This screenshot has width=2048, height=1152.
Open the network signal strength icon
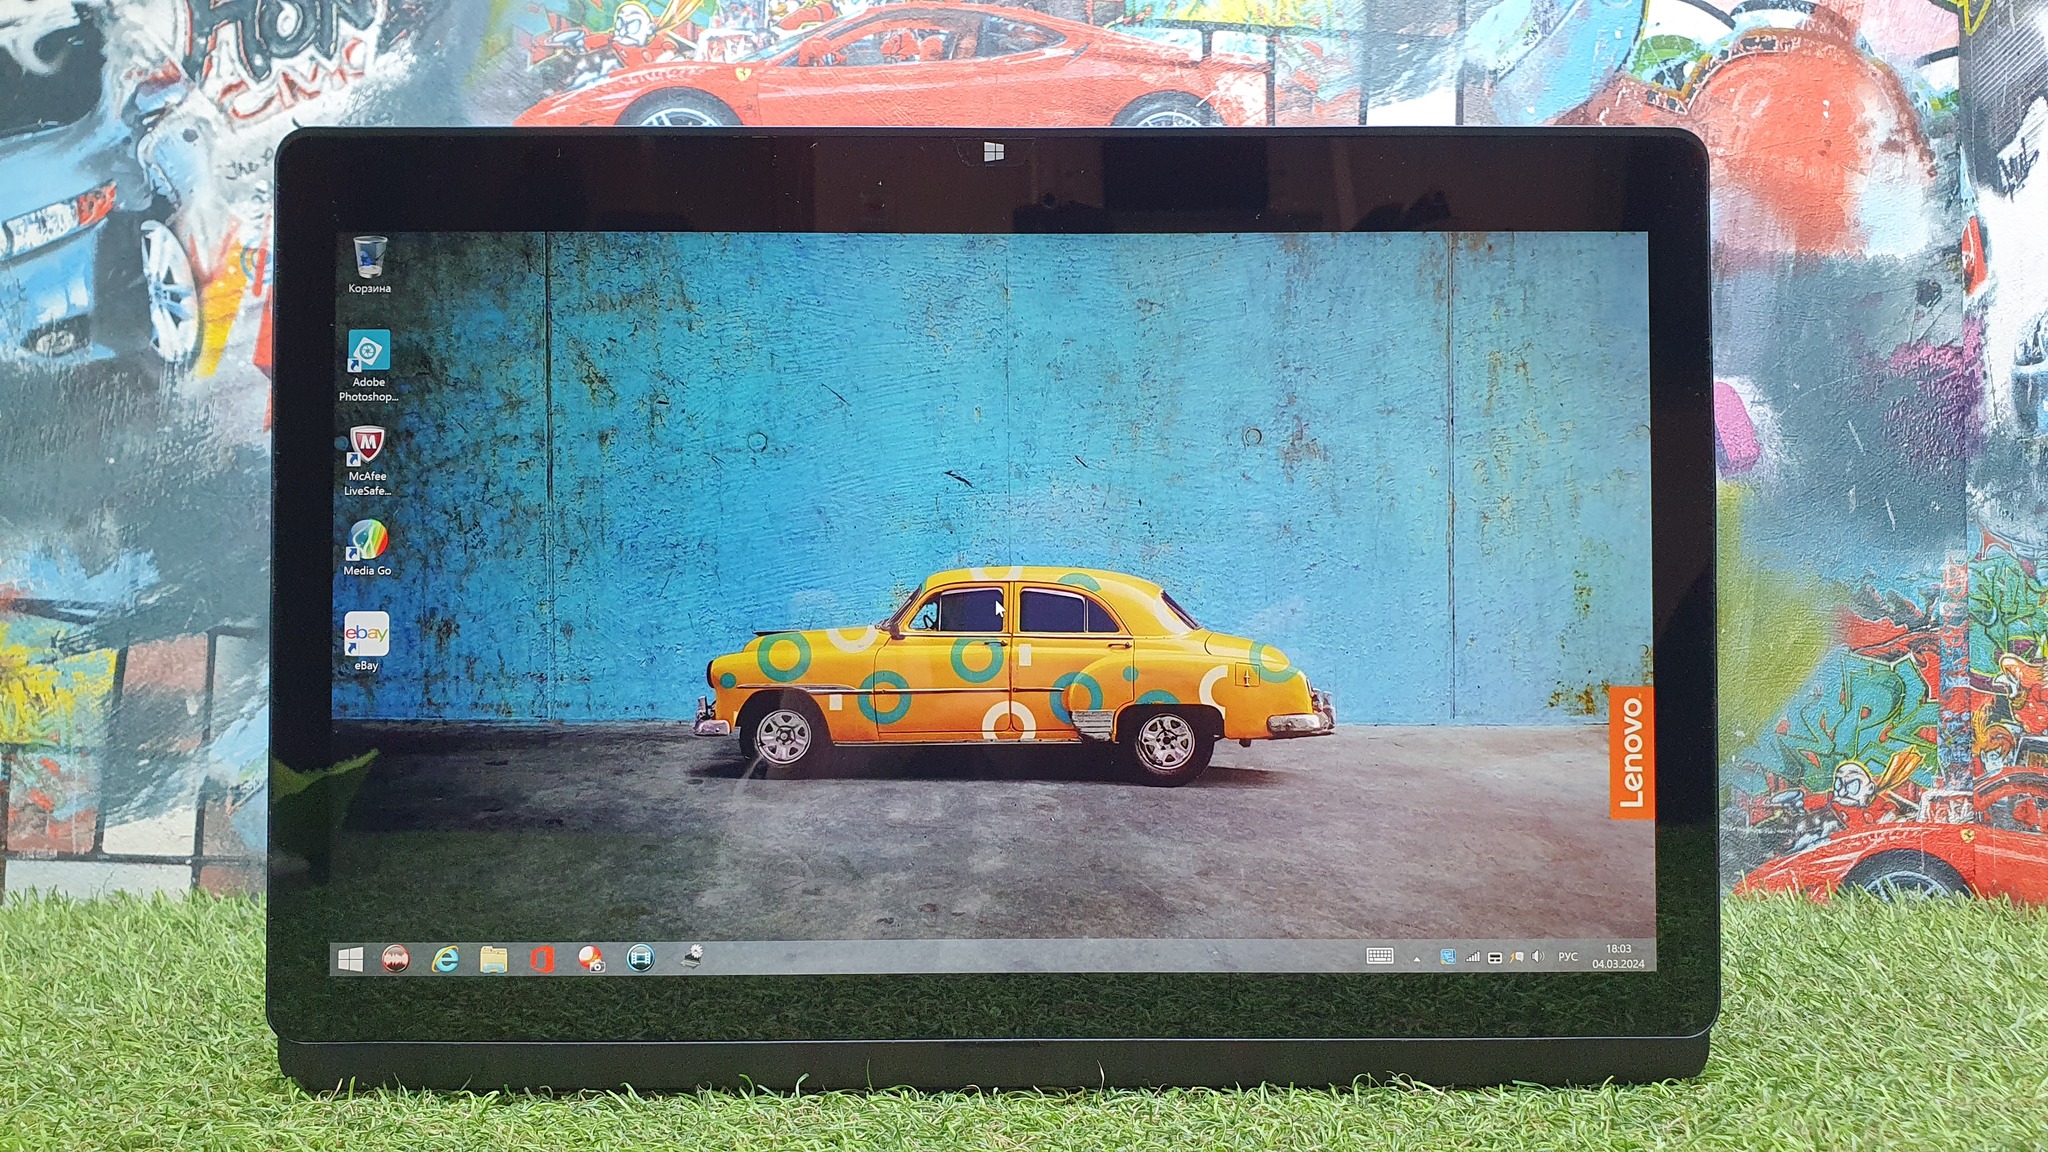[x=1472, y=958]
